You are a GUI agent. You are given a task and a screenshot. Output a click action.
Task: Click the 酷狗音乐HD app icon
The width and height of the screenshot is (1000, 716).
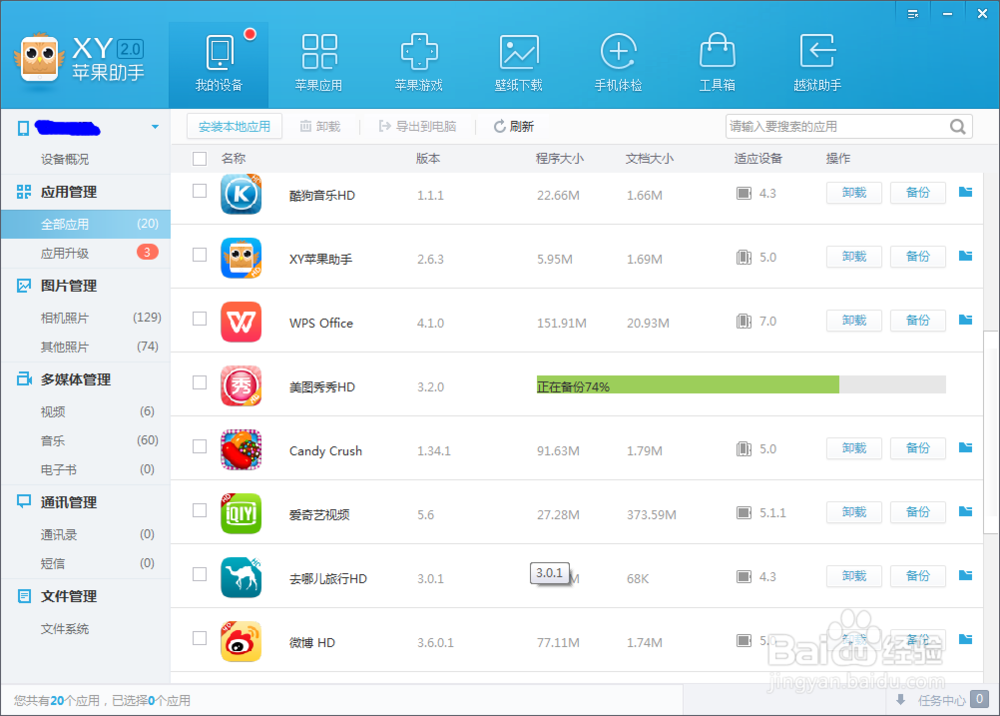click(241, 194)
